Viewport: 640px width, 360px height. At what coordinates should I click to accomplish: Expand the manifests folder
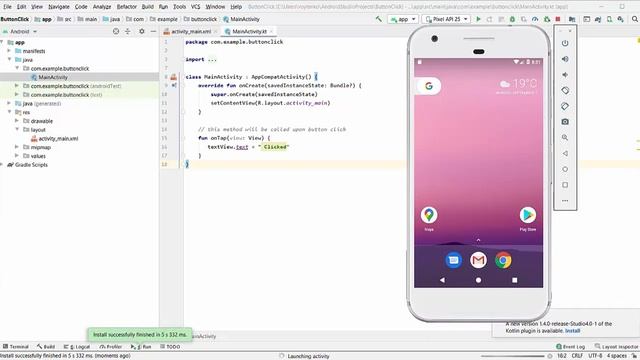[9, 51]
